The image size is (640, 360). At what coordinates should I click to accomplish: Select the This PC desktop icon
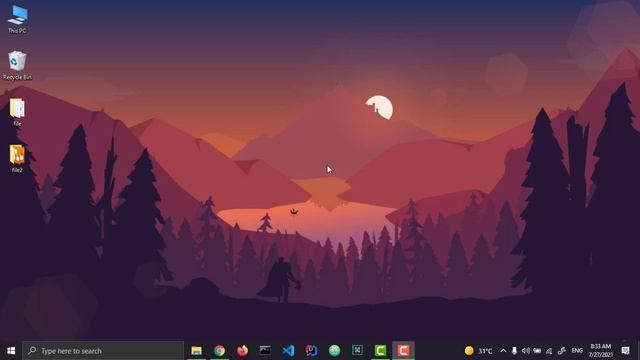[x=17, y=19]
